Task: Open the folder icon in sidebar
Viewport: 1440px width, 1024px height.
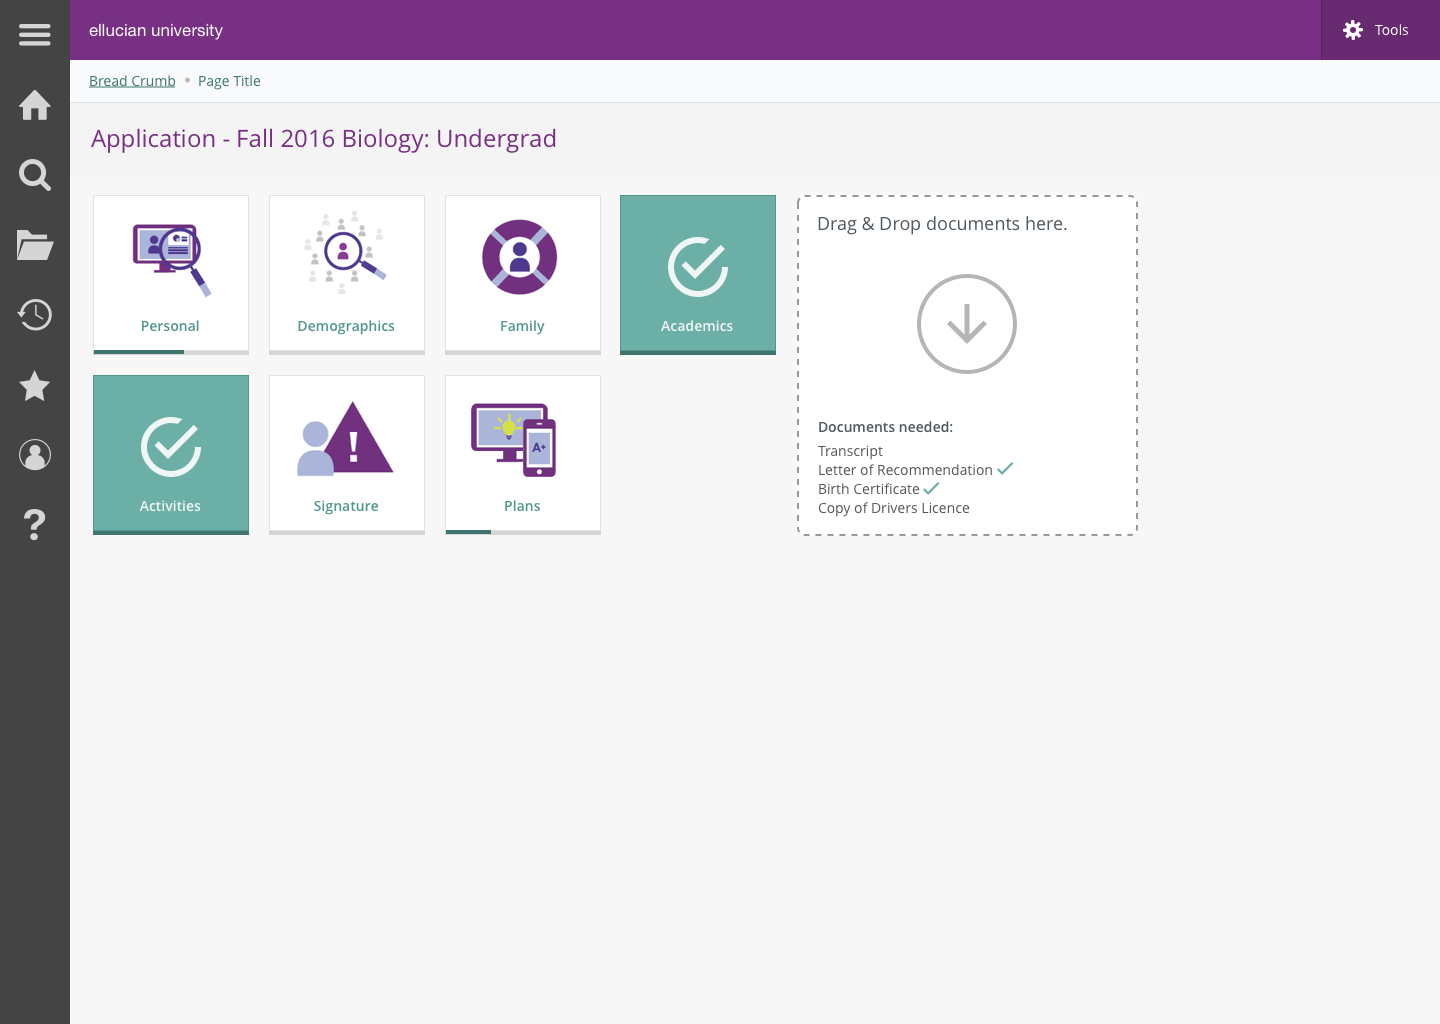Action: point(34,245)
